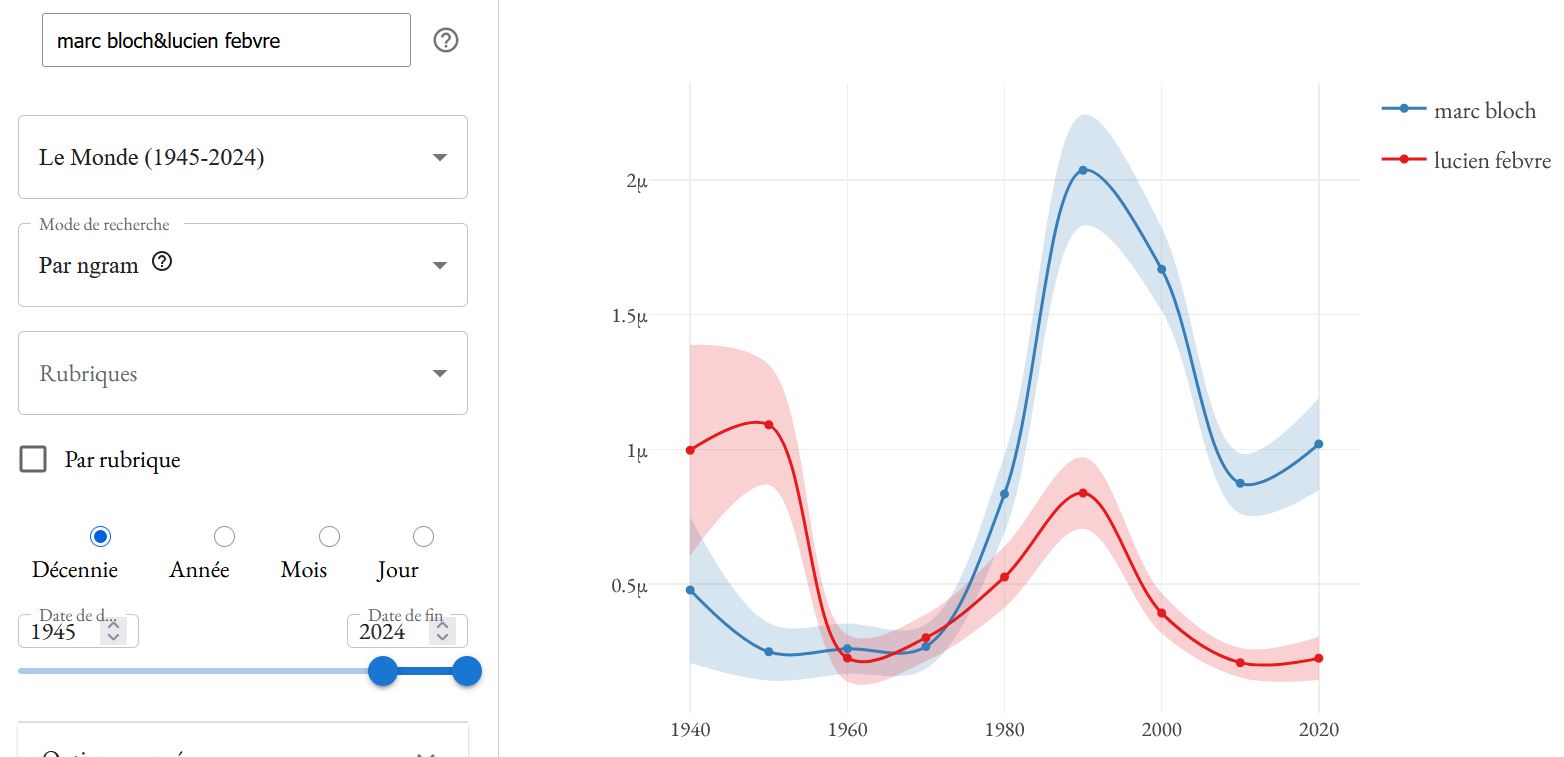Screen dimensions: 1564x757
Task: Open the Le Monde (1945-2024) corpus dropdown
Action: (243, 157)
